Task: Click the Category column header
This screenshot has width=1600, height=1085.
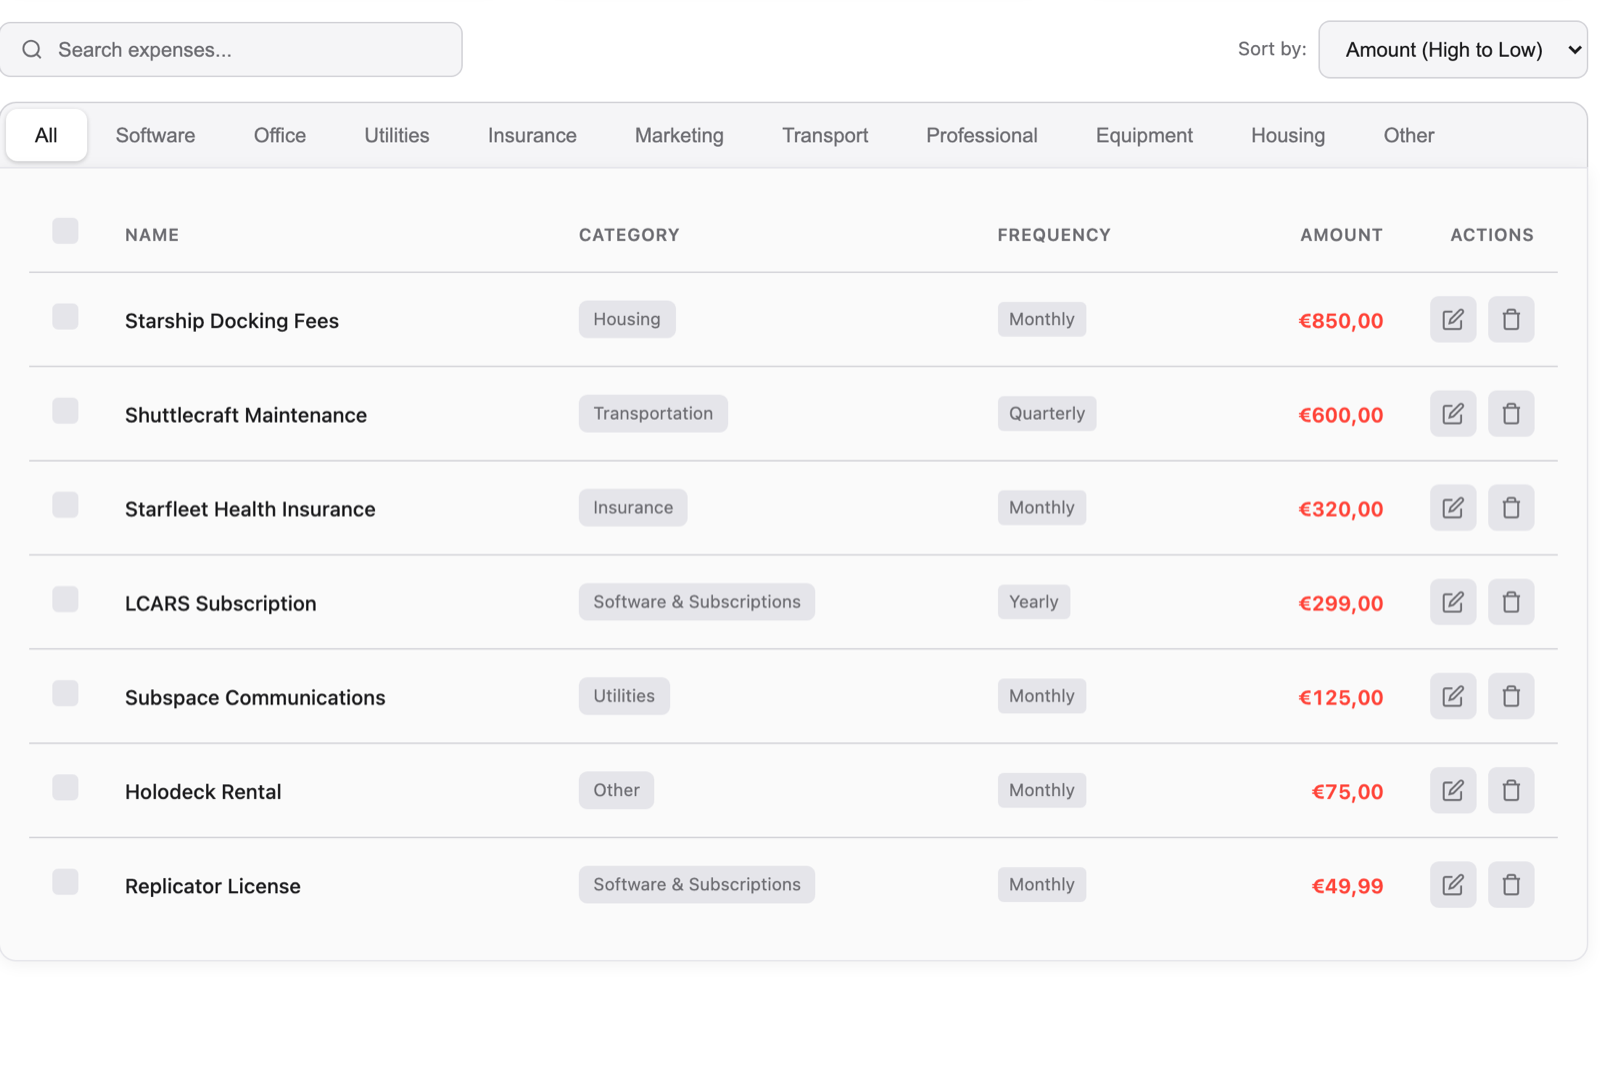Action: click(629, 235)
